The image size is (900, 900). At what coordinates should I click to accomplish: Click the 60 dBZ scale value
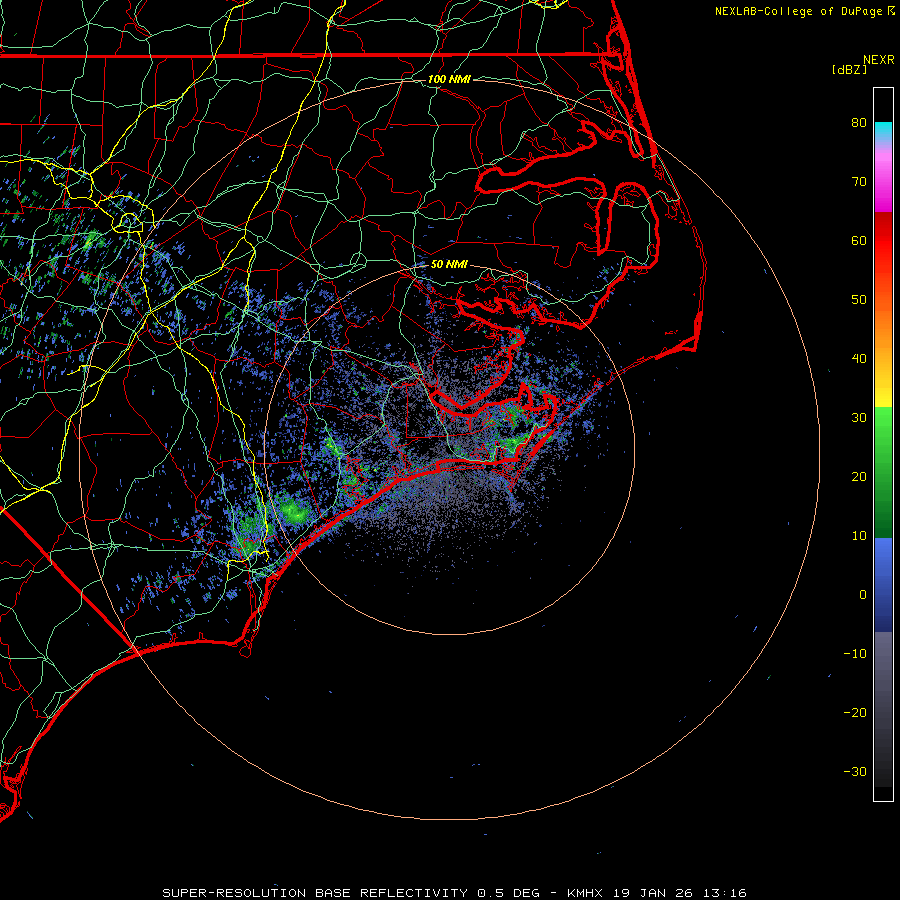[x=859, y=240]
